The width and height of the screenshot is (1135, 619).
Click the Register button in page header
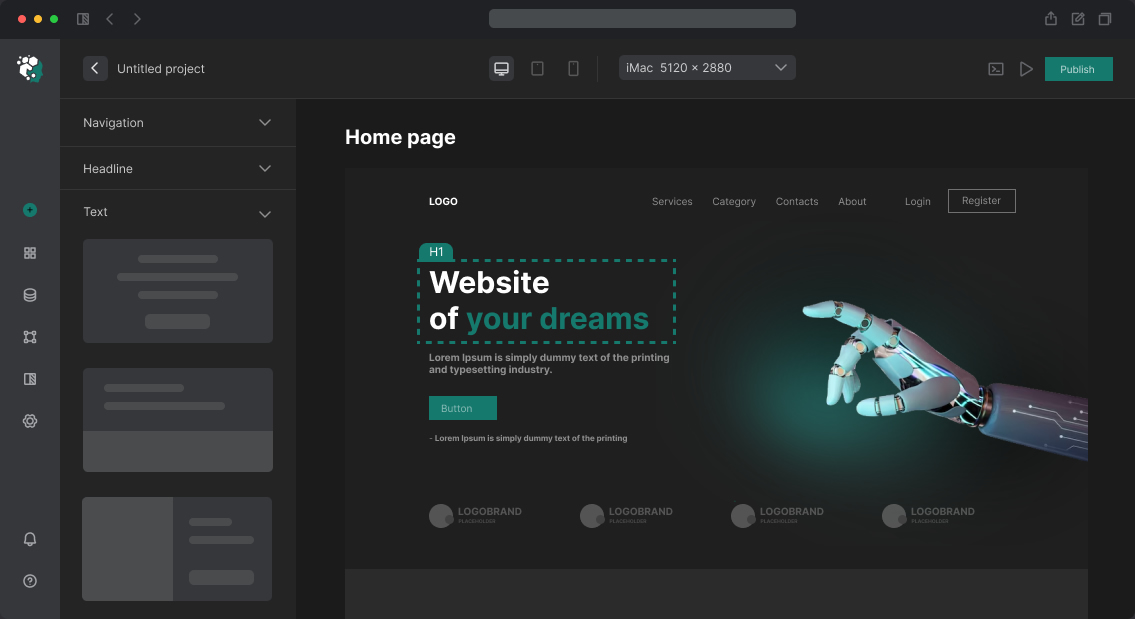pos(981,201)
